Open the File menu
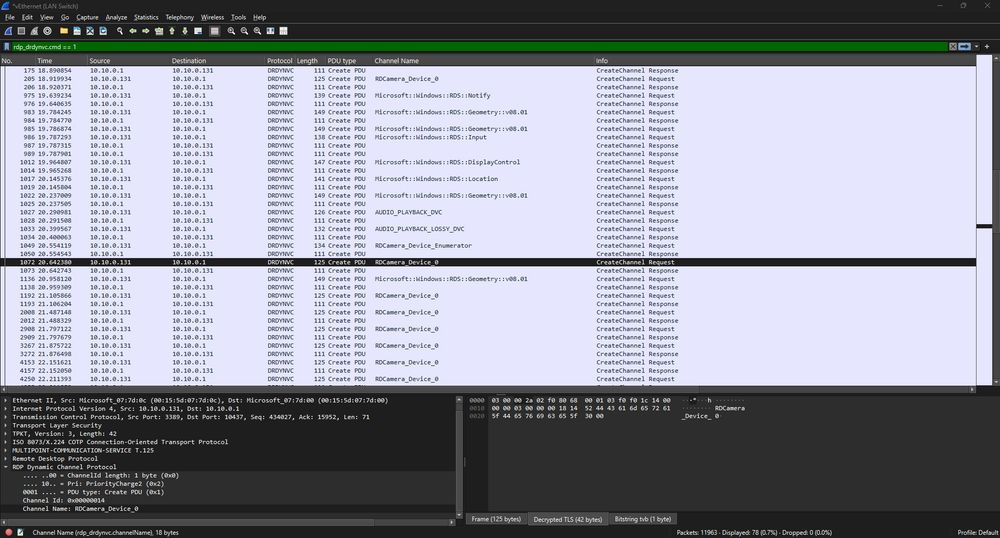The height and width of the screenshot is (538, 1000). coord(10,17)
